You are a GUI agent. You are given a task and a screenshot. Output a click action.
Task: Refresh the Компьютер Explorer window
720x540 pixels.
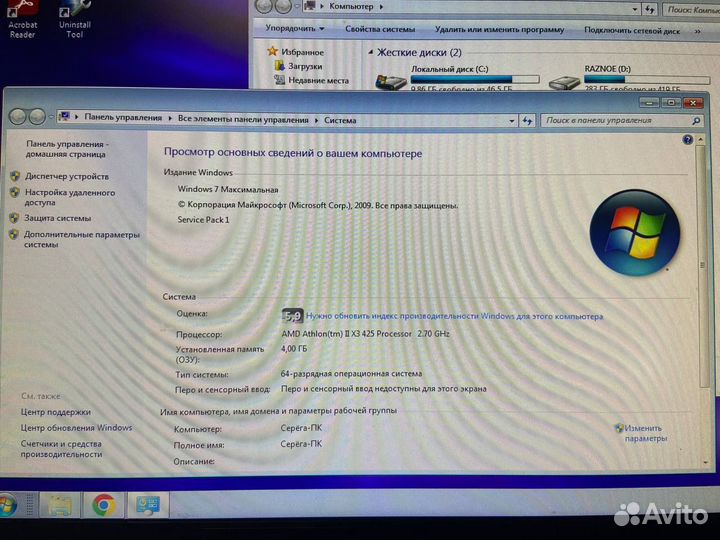click(650, 9)
